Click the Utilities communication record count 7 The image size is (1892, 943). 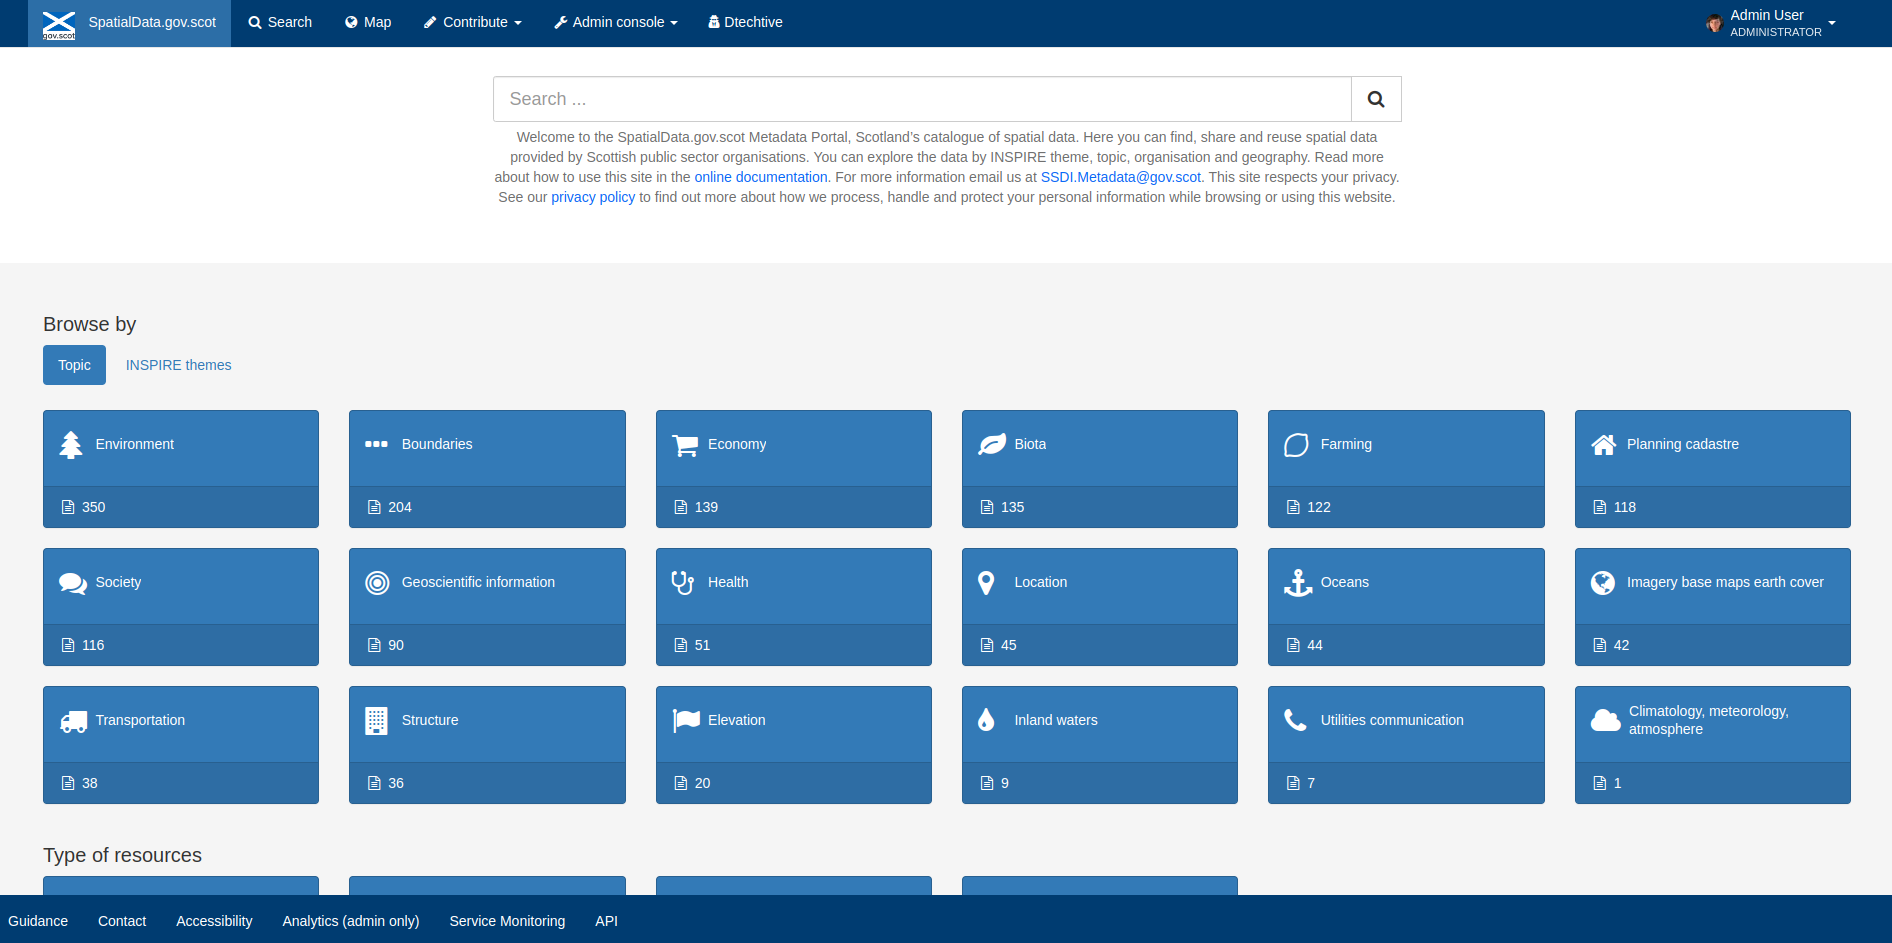pyautogui.click(x=1311, y=783)
